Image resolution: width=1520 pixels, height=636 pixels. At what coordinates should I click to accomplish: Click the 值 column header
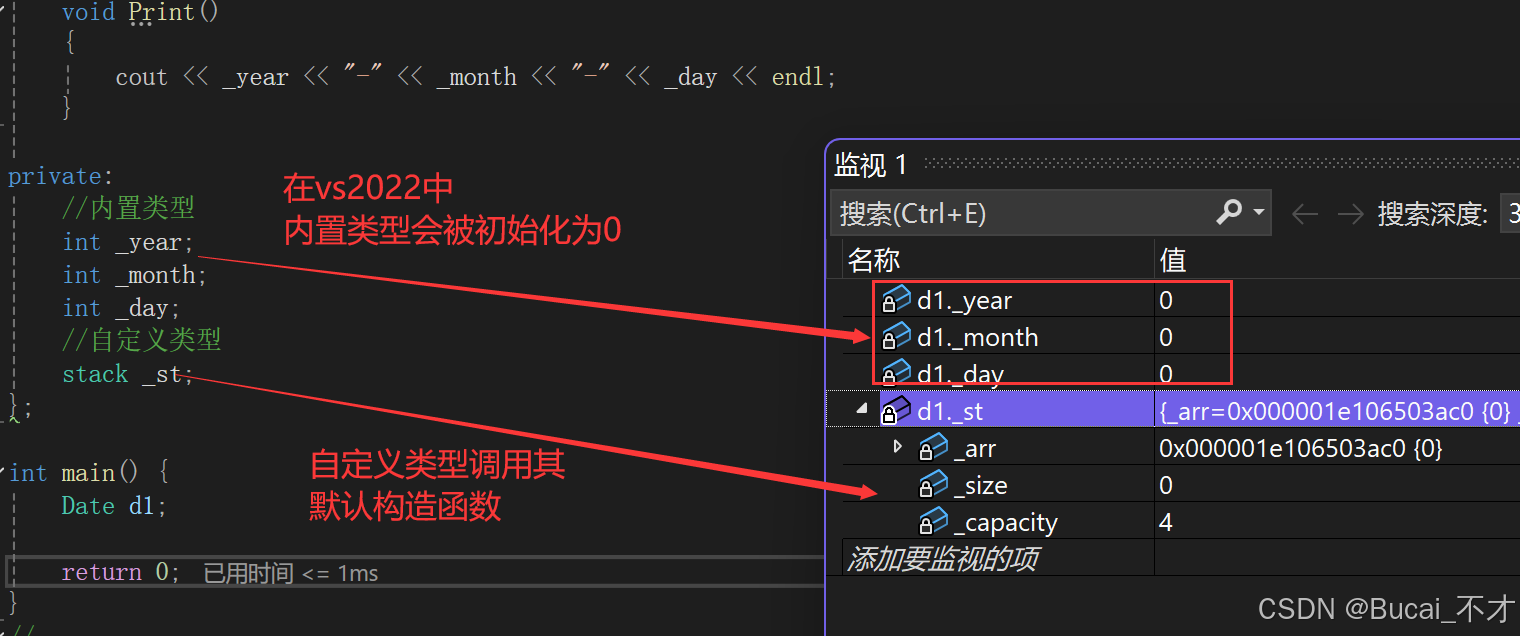(x=1172, y=260)
